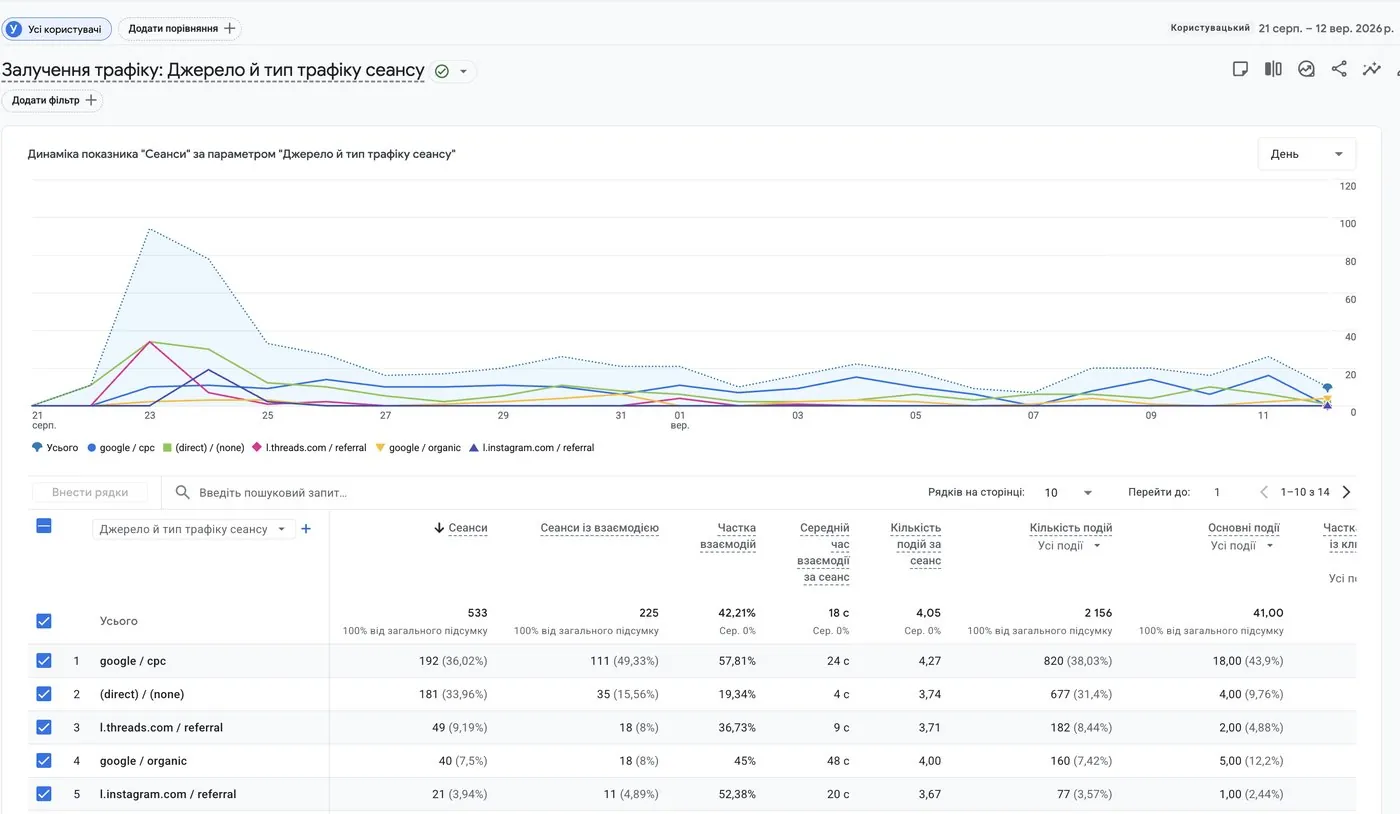
Task: Click the Внести рядки button
Action: click(x=89, y=492)
